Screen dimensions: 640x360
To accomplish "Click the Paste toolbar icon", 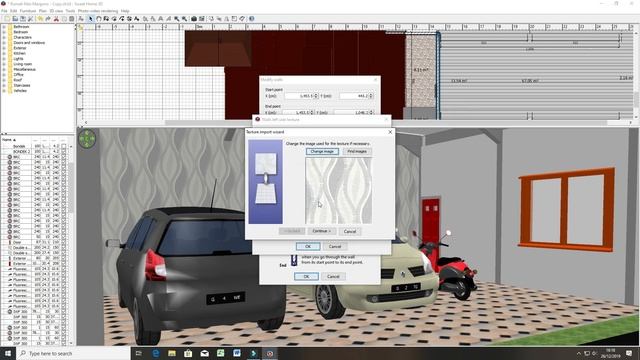I will [x=71, y=19].
